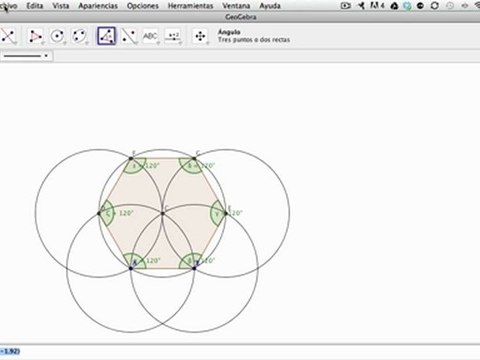Click the input bar at the bottom
Screen dimensions: 480x360
click(x=240, y=351)
